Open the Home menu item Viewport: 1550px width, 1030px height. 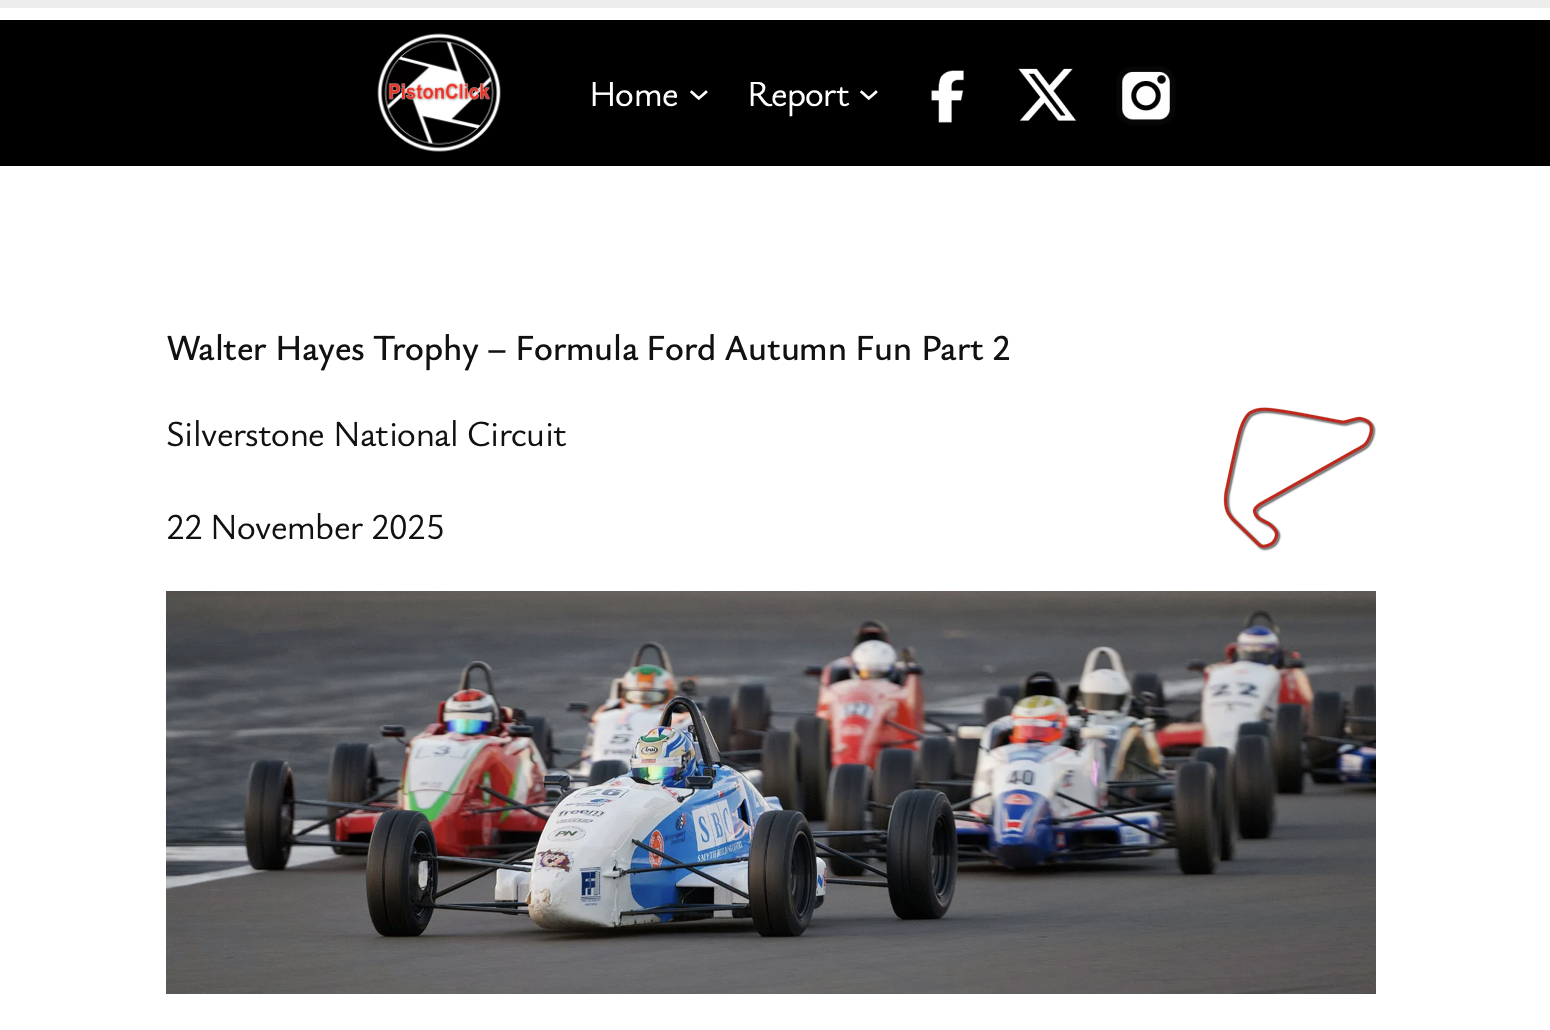pyautogui.click(x=634, y=95)
